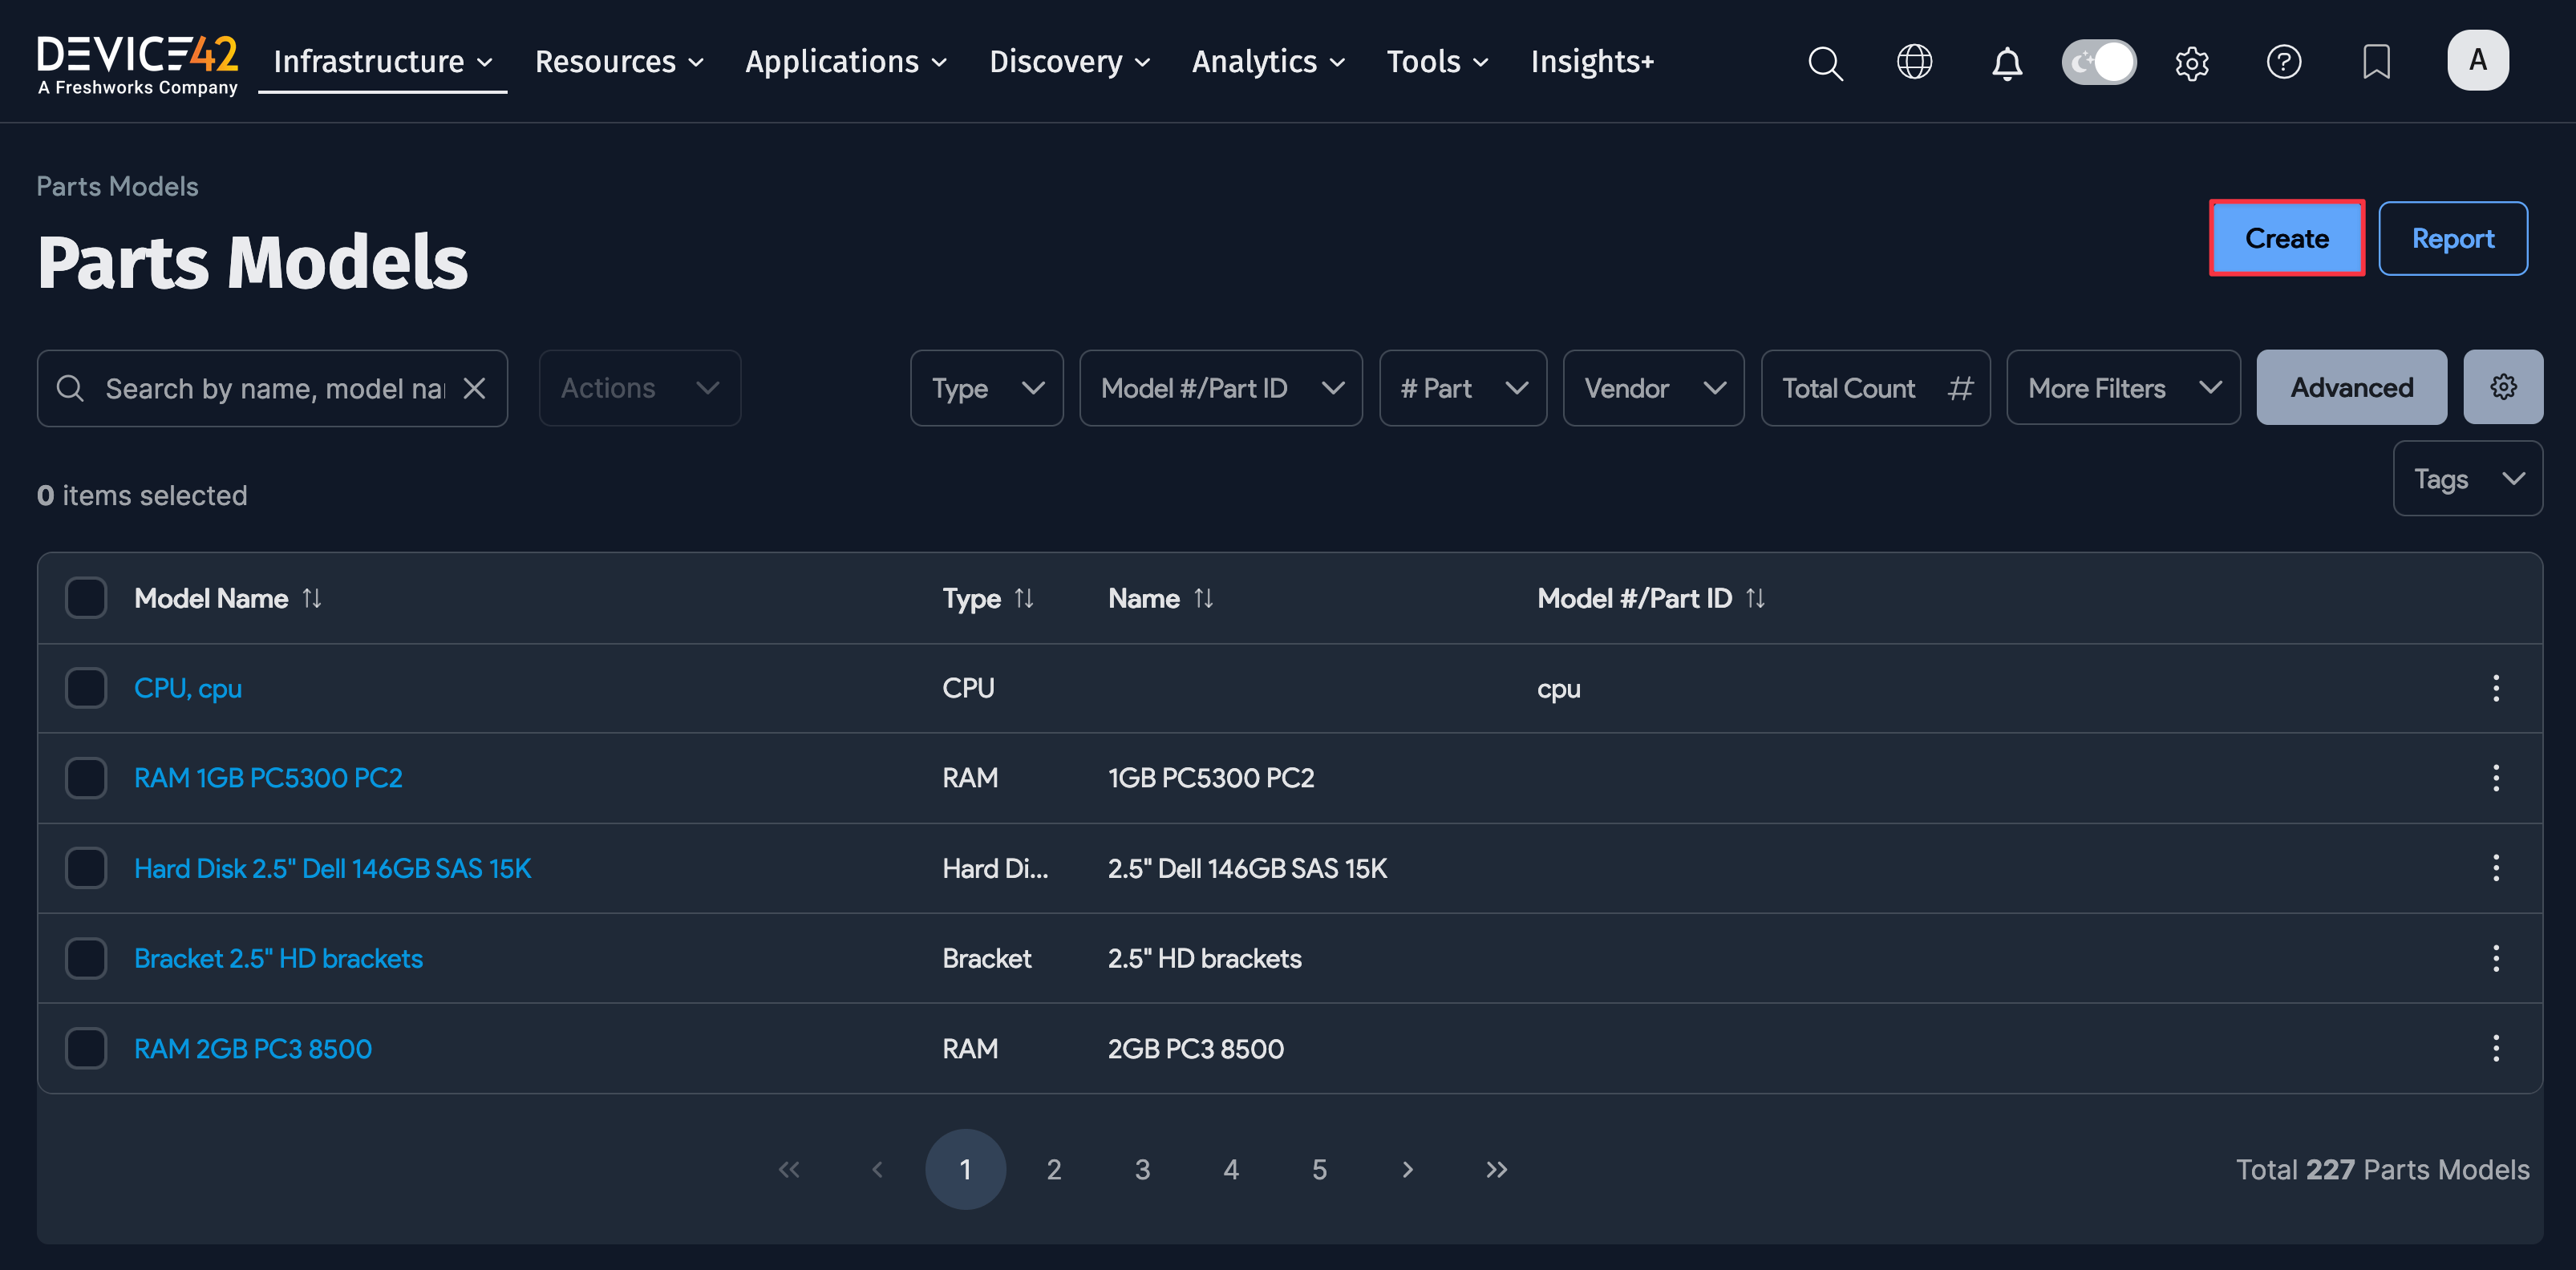Open the notifications bell
Image resolution: width=2576 pixels, height=1270 pixels.
point(2006,62)
